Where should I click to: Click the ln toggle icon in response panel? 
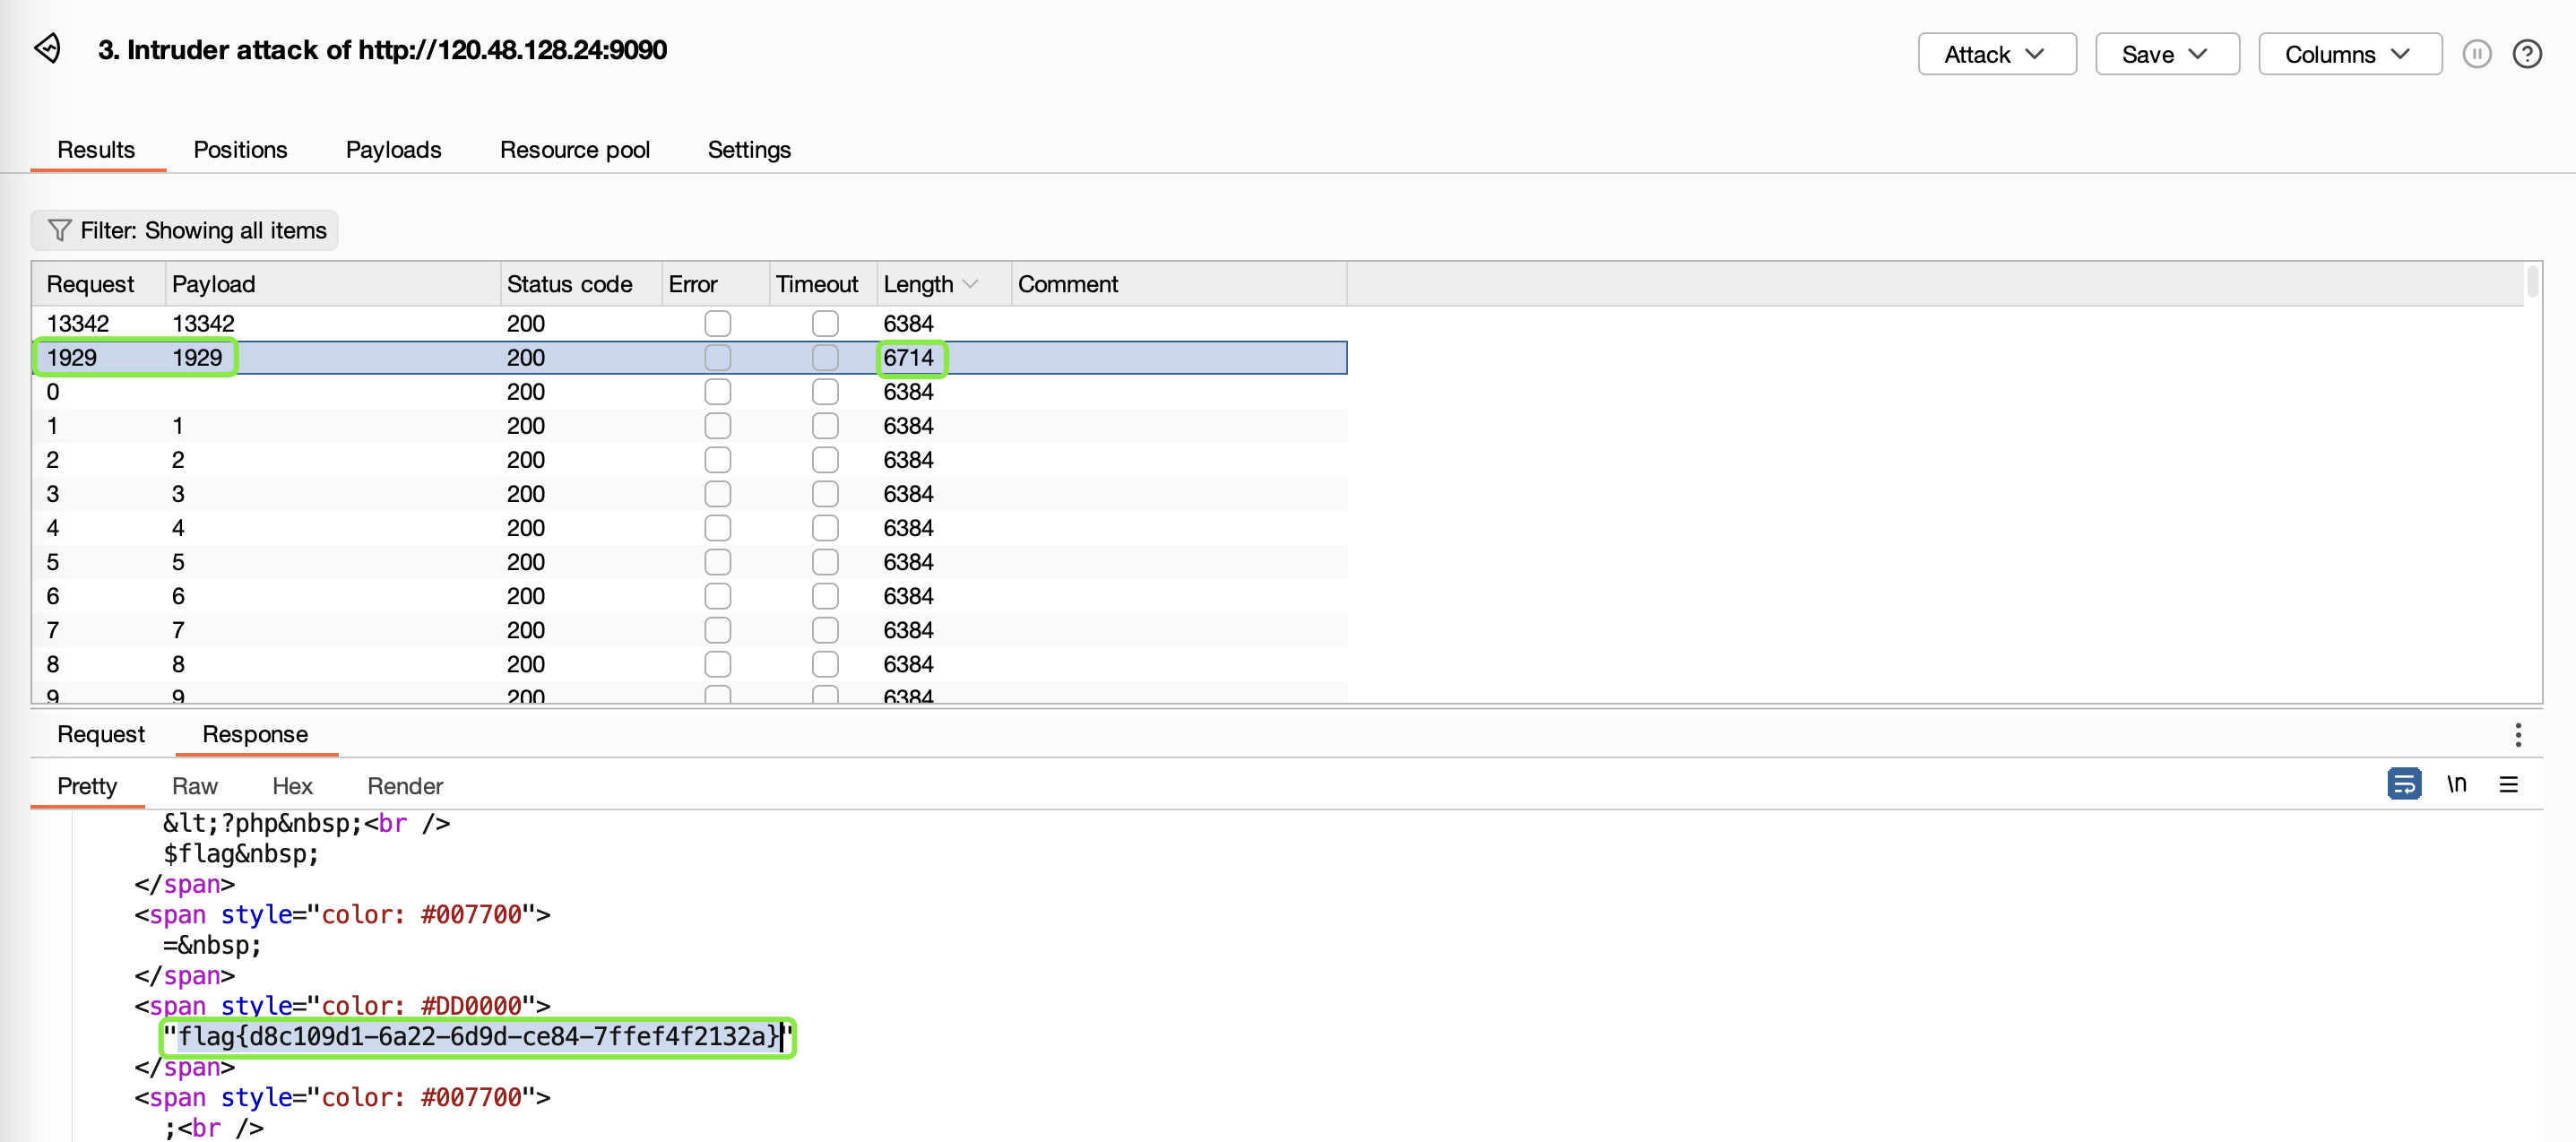point(2459,783)
